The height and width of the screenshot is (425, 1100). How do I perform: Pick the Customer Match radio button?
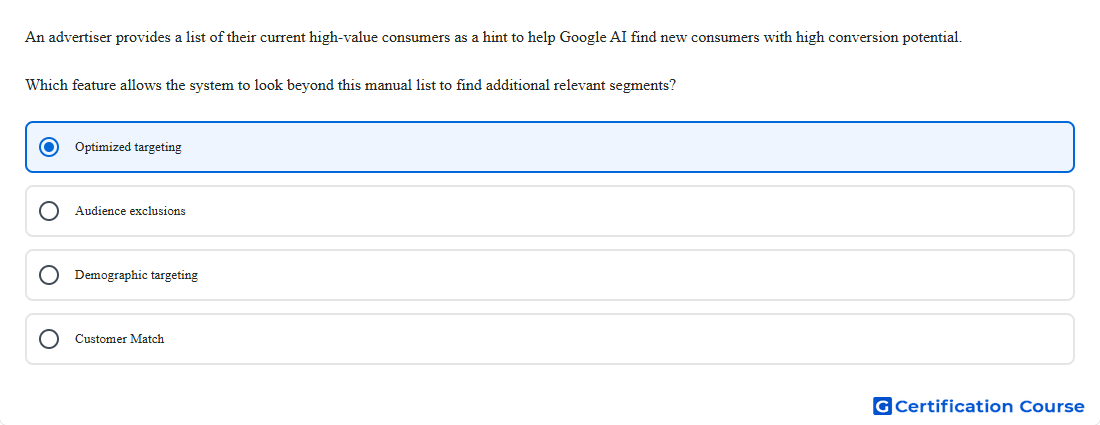[49, 339]
